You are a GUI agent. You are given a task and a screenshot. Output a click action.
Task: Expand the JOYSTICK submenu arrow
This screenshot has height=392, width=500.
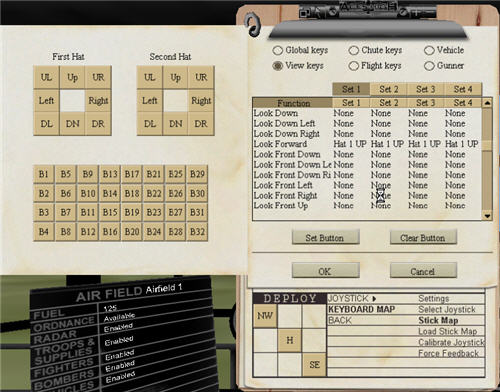click(x=374, y=299)
